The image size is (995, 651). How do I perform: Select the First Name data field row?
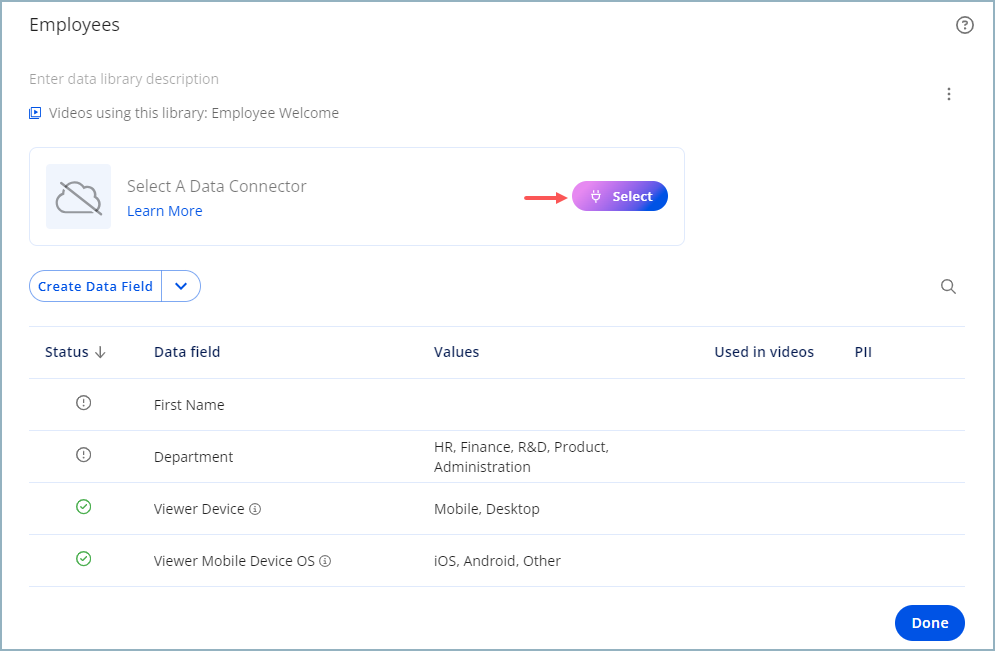(497, 405)
